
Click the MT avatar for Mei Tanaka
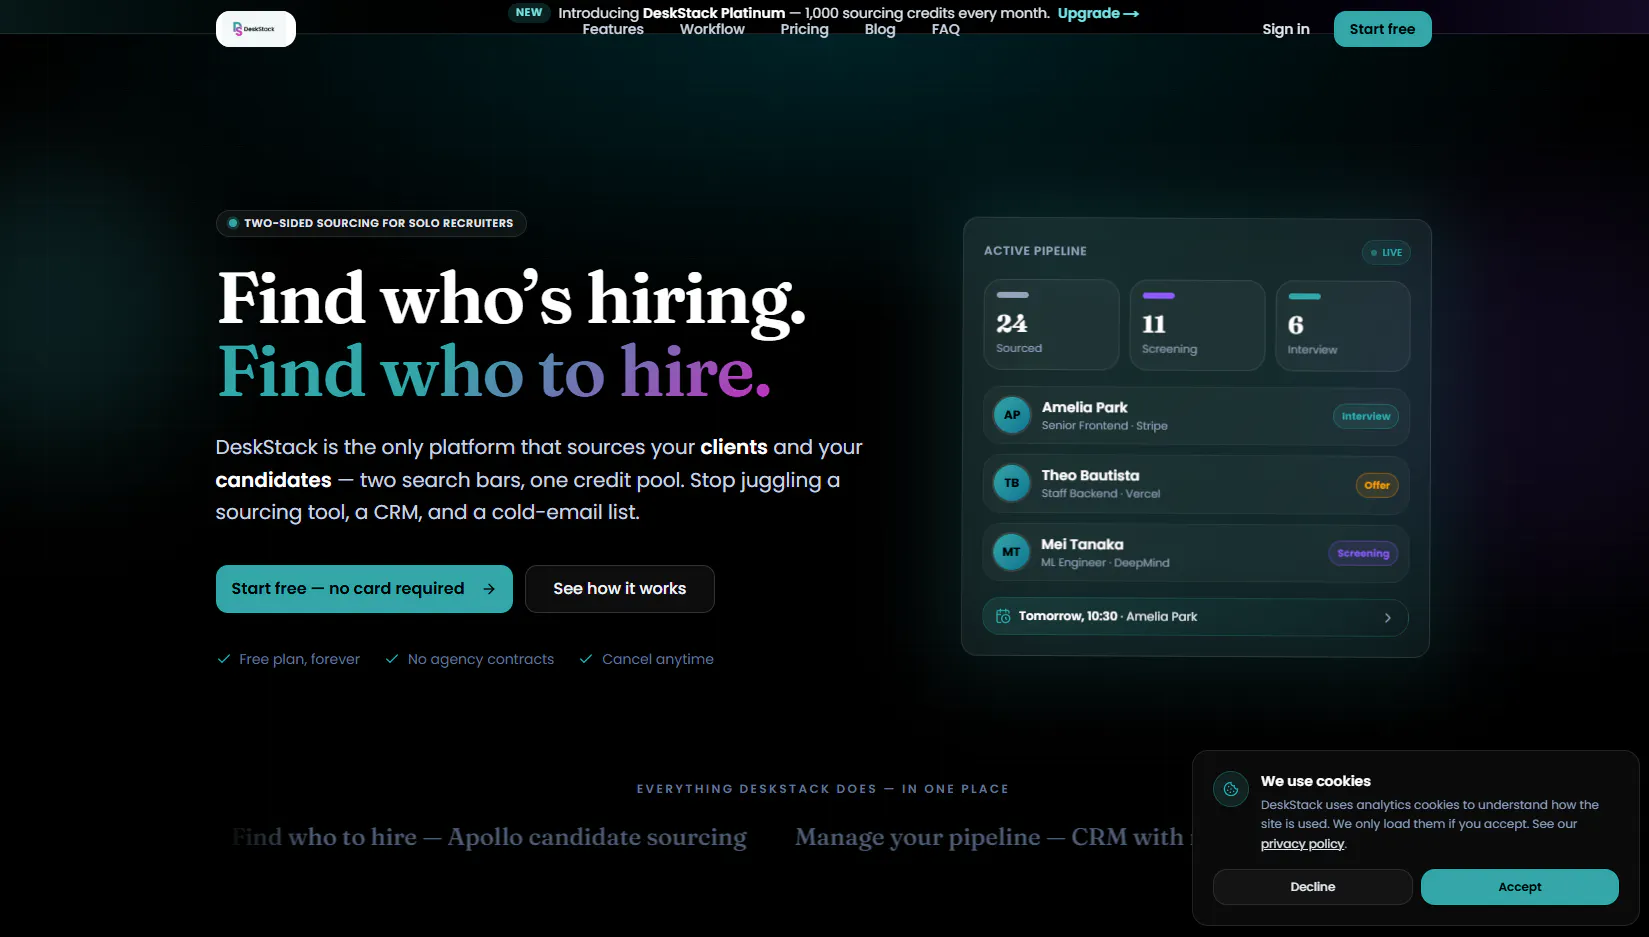coord(1012,552)
